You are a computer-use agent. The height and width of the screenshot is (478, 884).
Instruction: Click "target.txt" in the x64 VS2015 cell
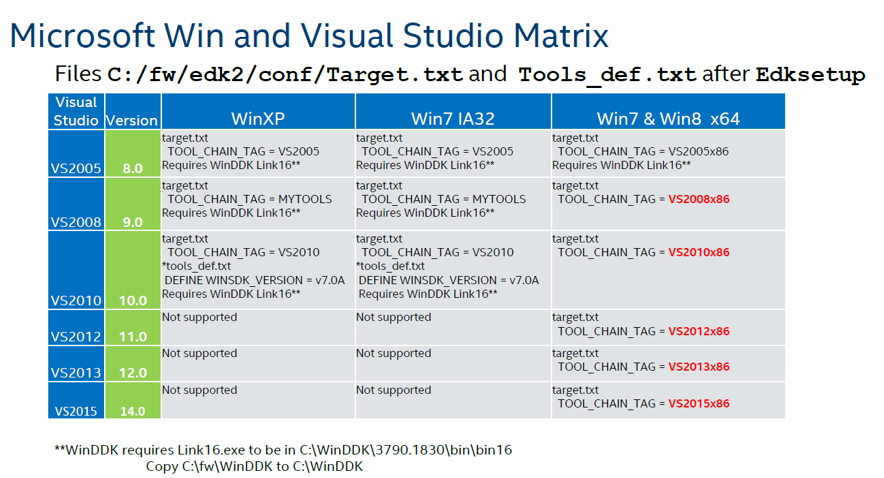[575, 390]
